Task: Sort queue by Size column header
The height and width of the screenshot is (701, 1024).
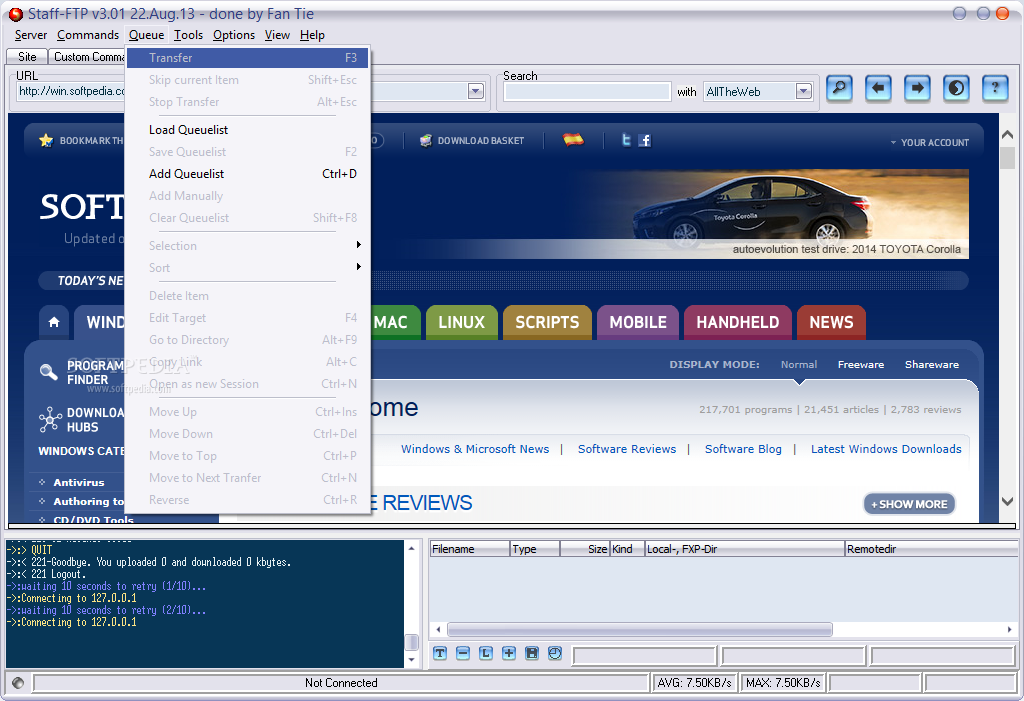Action: pos(584,549)
